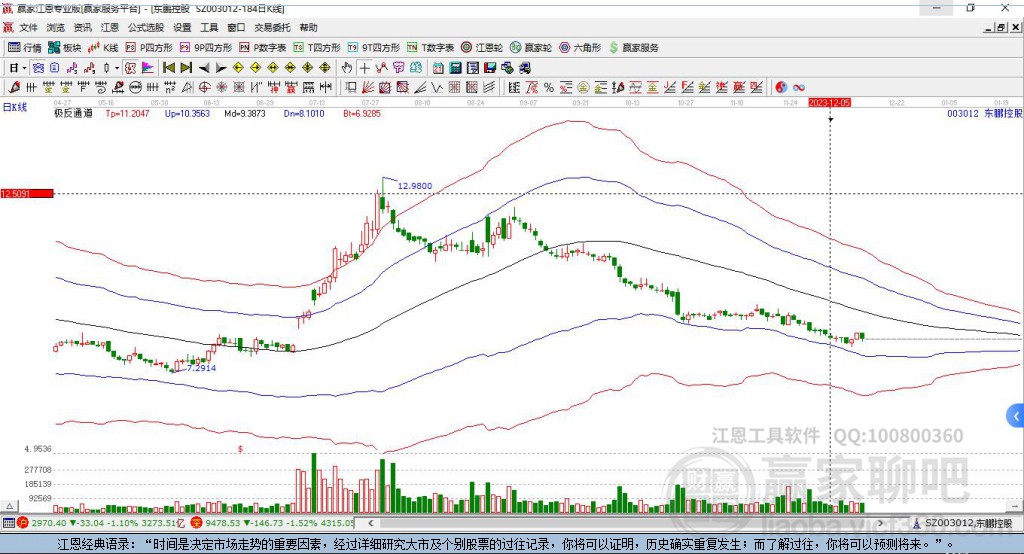Image resolution: width=1024 pixels, height=554 pixels.
Task: Click the black left arrow icon
Action: tap(204, 68)
